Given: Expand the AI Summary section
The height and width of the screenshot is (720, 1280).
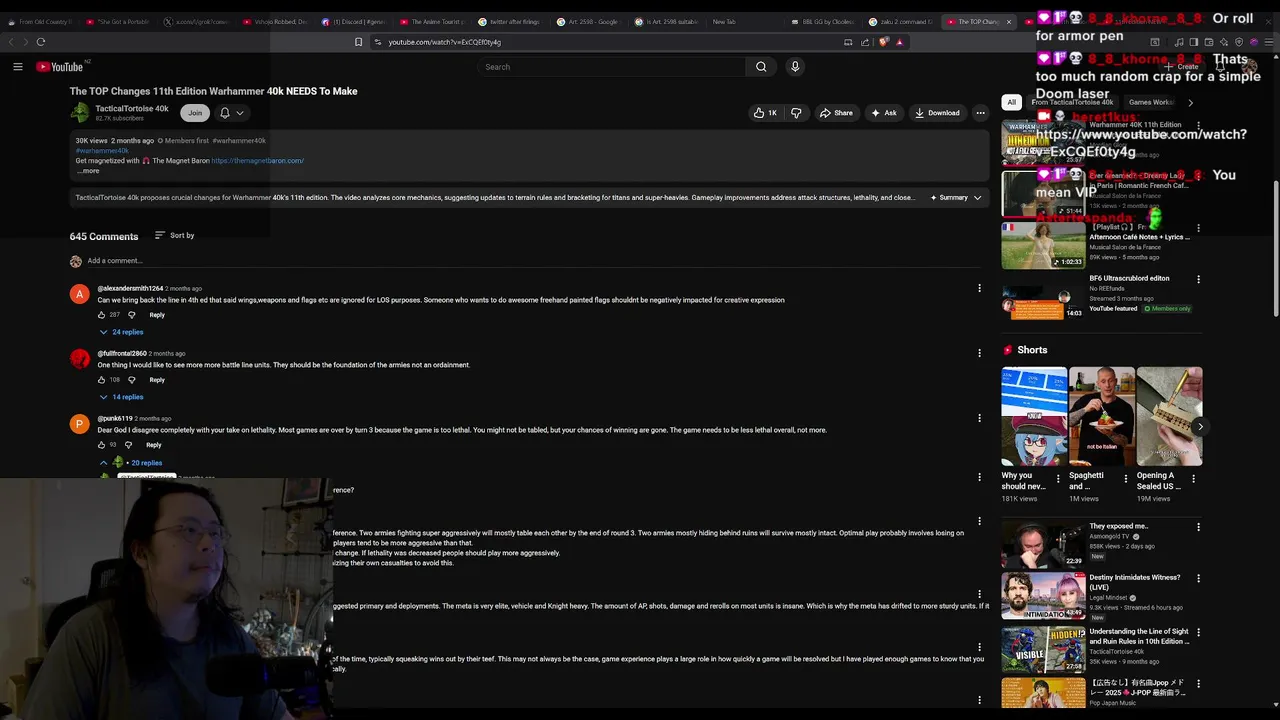Looking at the screenshot, I should pos(956,198).
